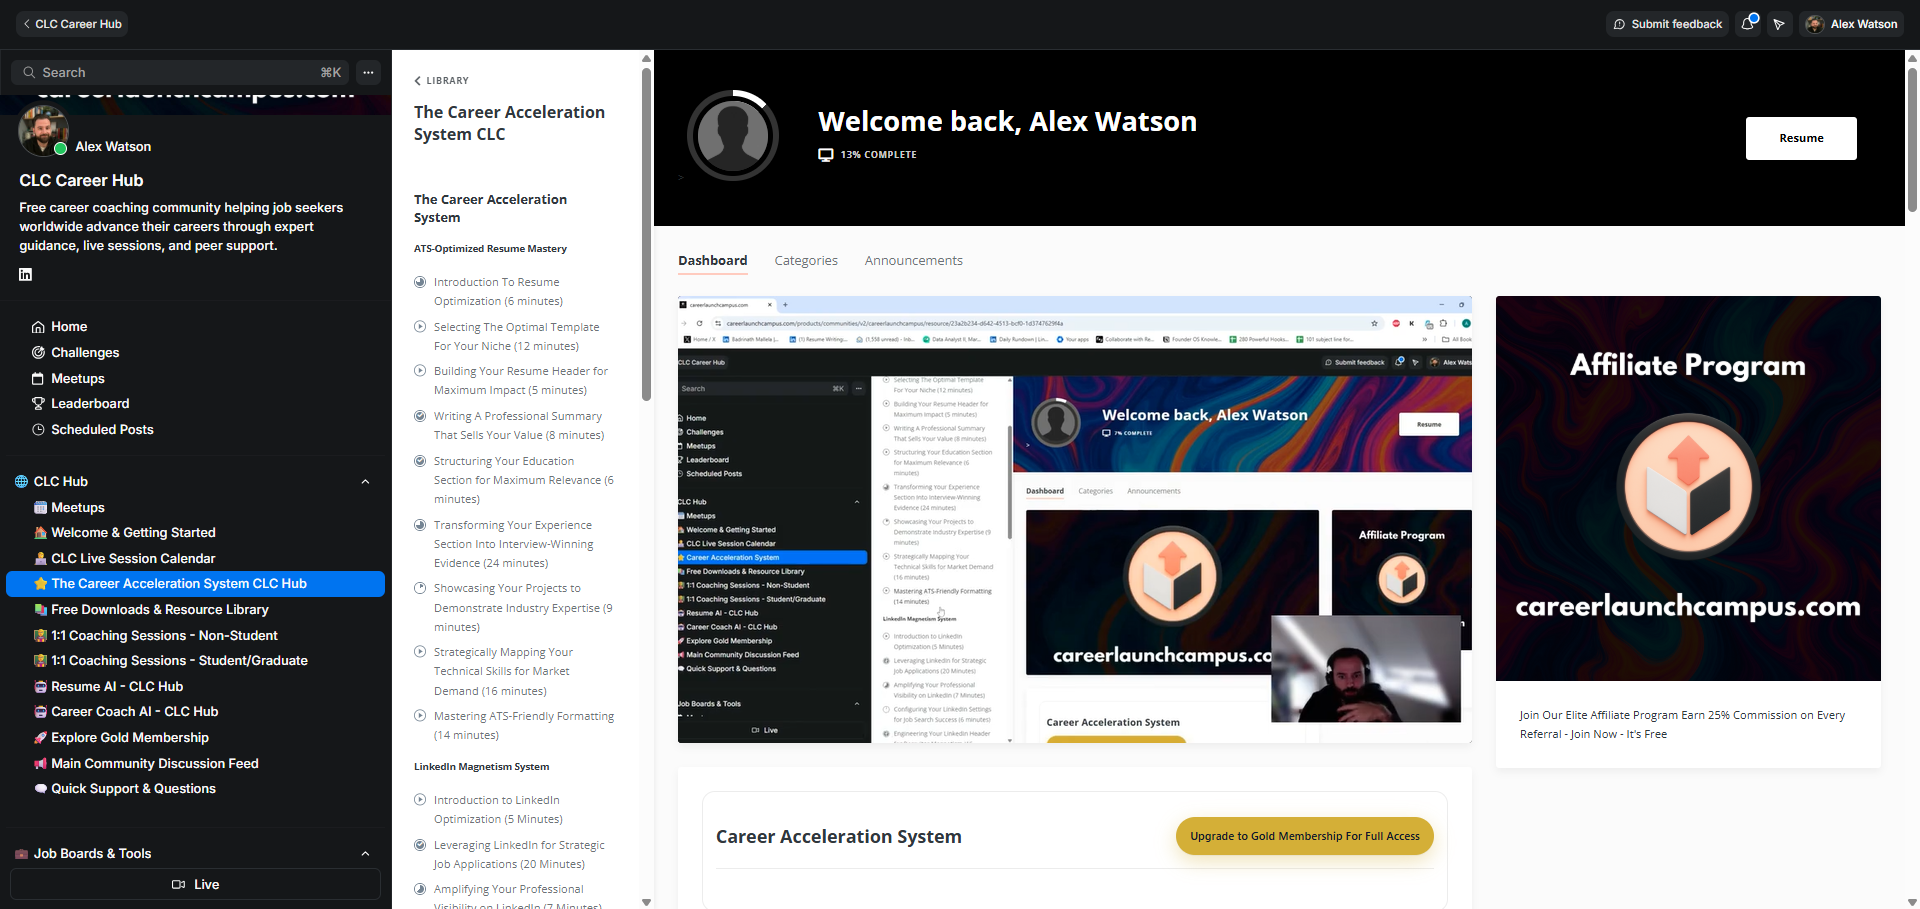Toggle completion circle for Building Your Resume Header
This screenshot has width=1920, height=909.
420,371
